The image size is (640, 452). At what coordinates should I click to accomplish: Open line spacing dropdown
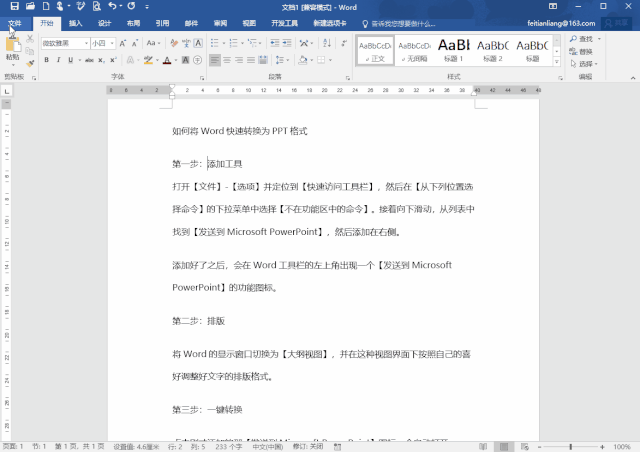[282, 60]
